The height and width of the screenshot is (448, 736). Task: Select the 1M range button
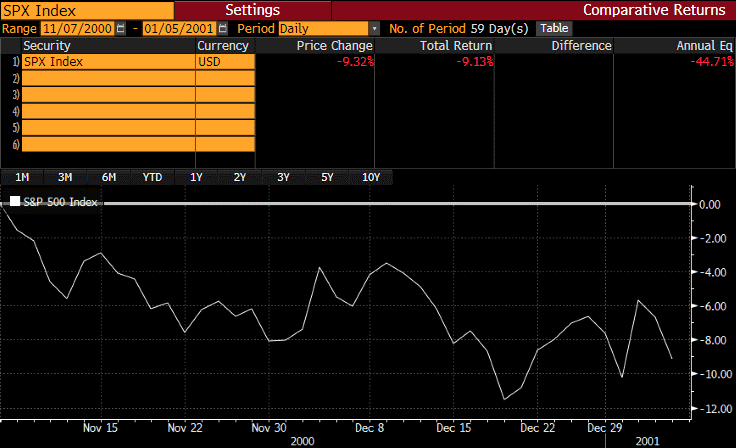(x=22, y=177)
